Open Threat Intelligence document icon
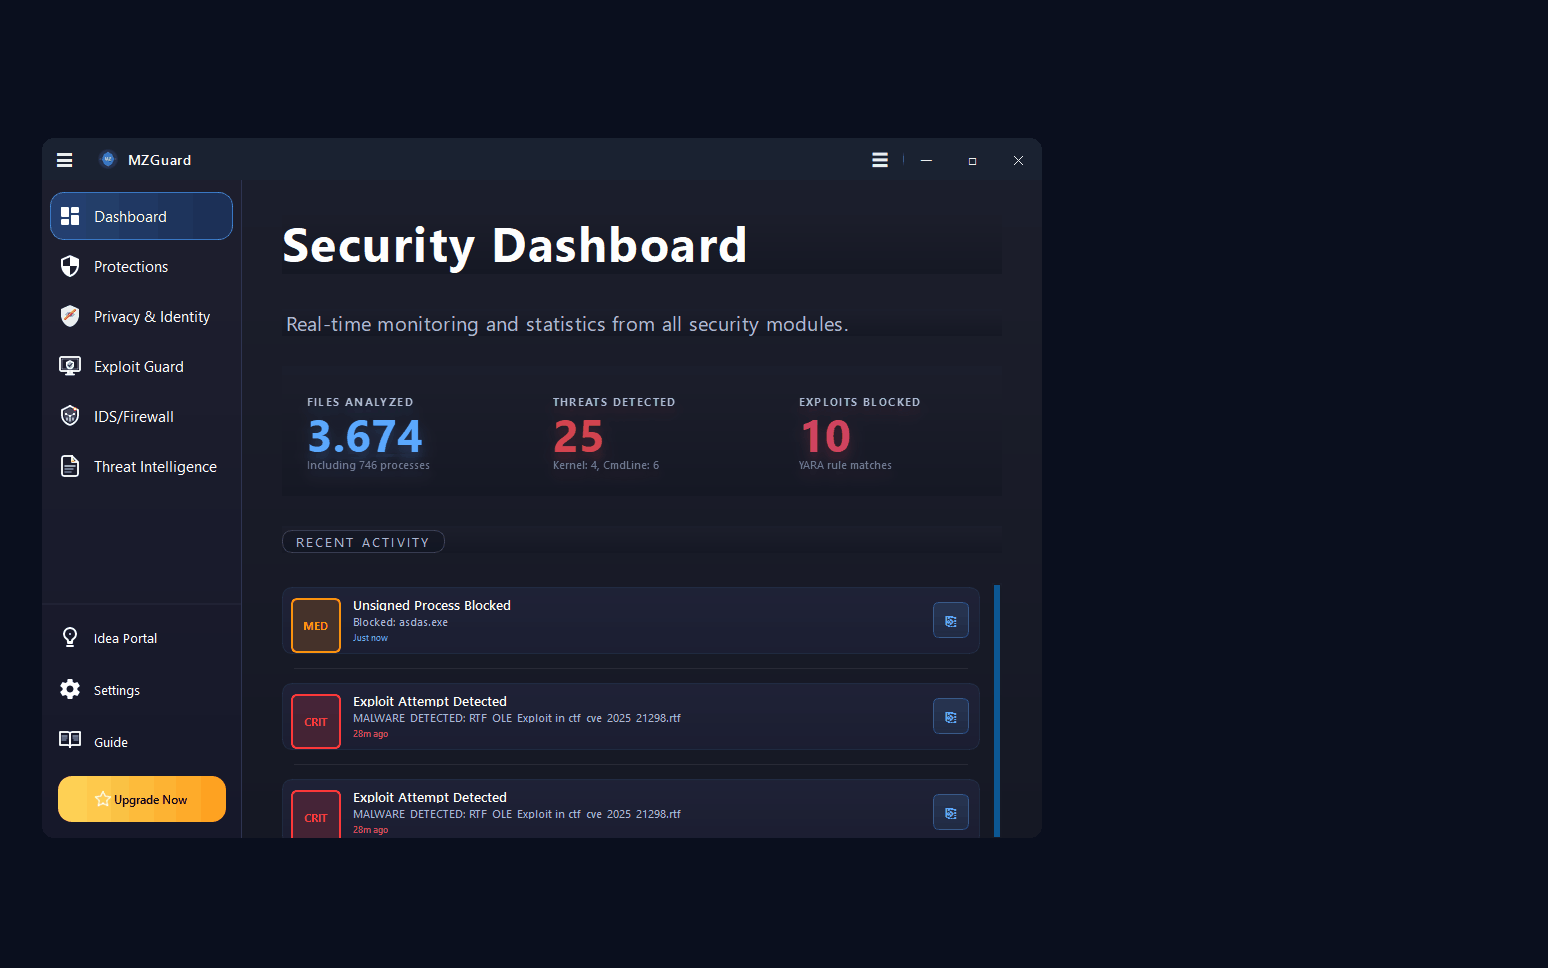This screenshot has height=968, width=1548. point(70,466)
